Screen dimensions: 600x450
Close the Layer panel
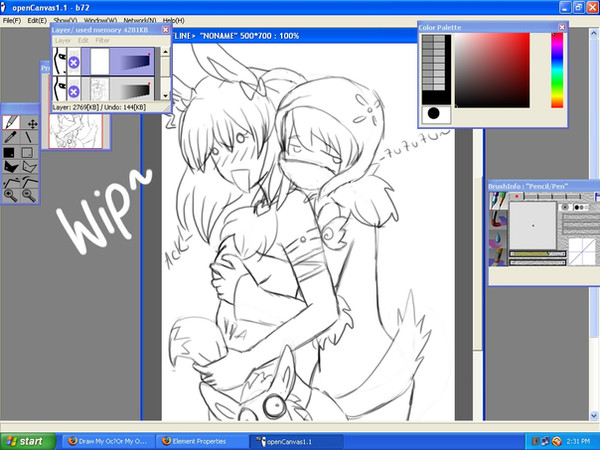pos(165,29)
